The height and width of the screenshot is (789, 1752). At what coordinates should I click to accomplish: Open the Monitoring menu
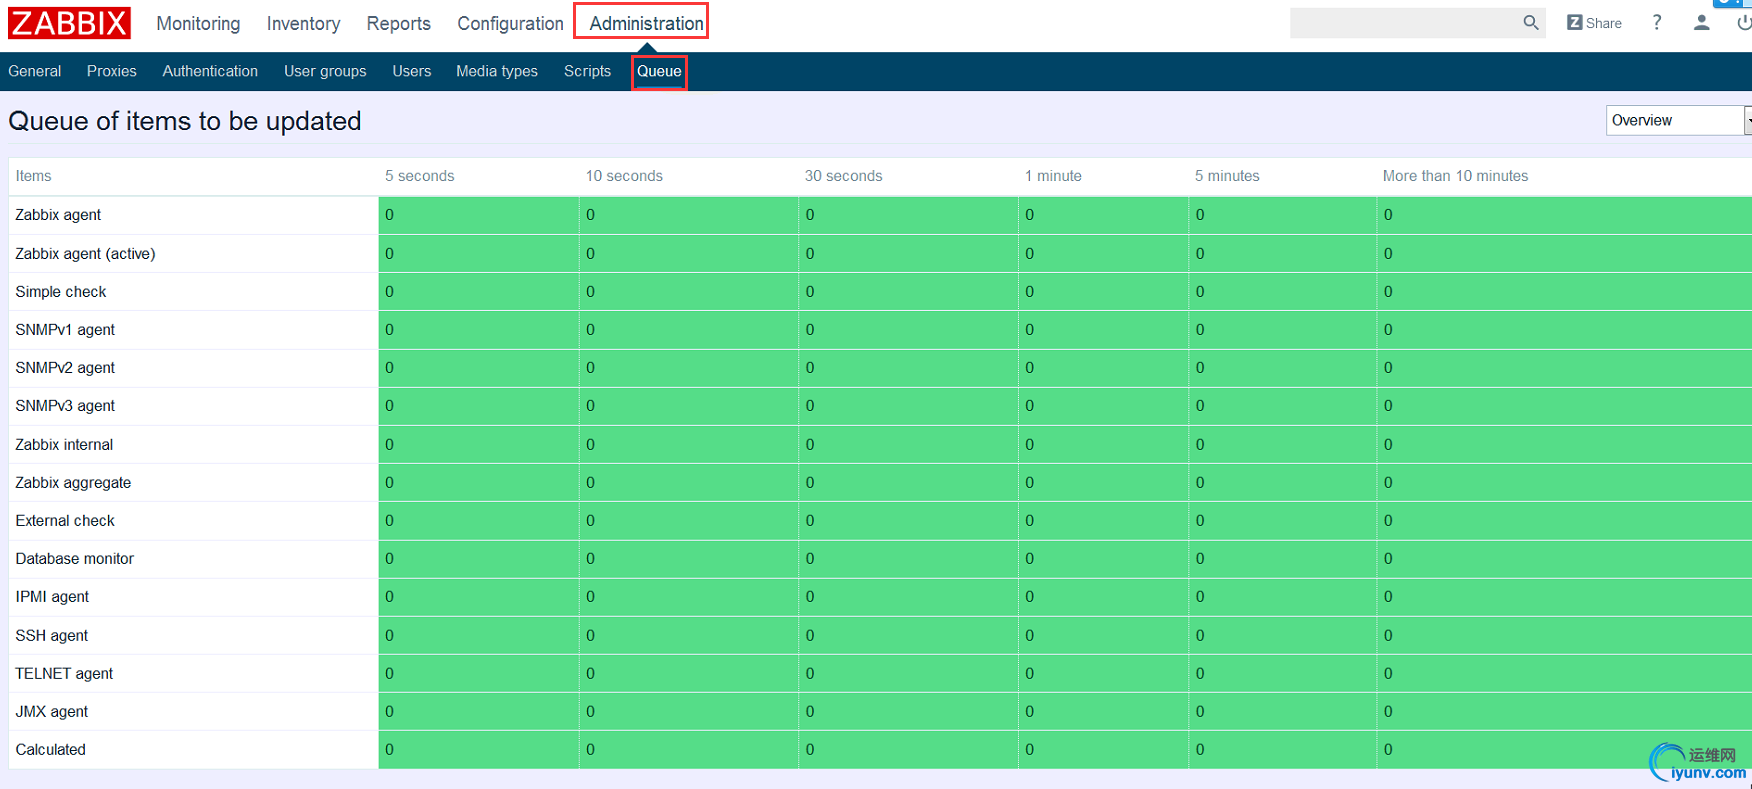[198, 23]
